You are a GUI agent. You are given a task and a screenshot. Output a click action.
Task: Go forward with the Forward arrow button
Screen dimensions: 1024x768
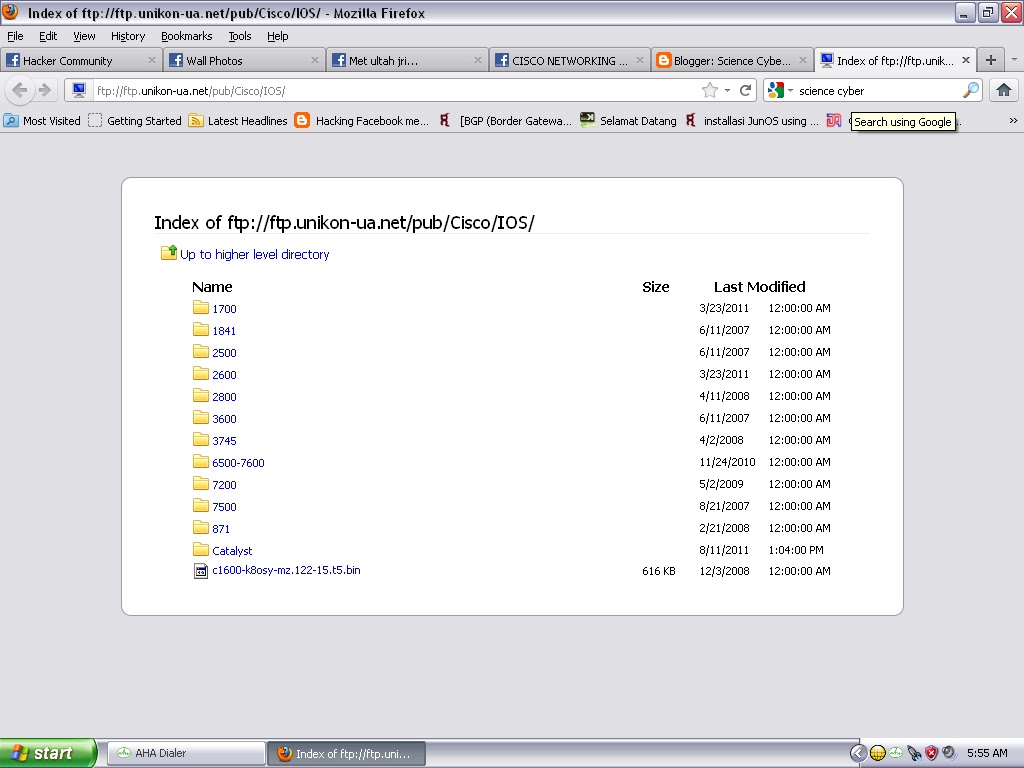44,90
